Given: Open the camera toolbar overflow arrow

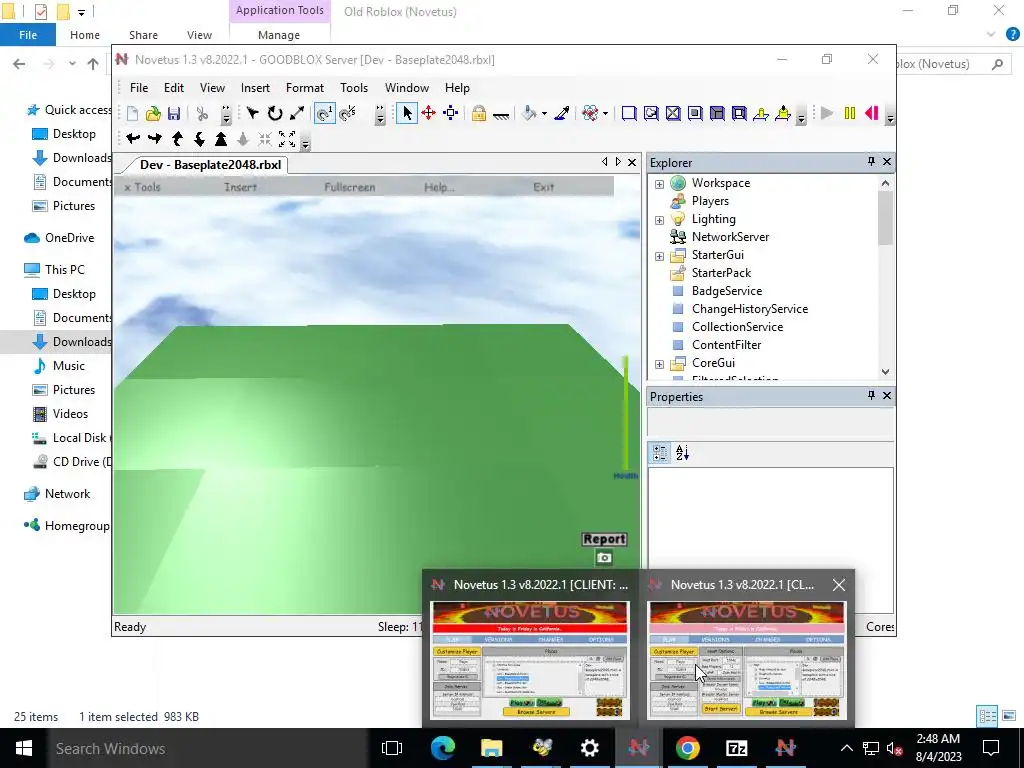Looking at the screenshot, I should (305, 141).
